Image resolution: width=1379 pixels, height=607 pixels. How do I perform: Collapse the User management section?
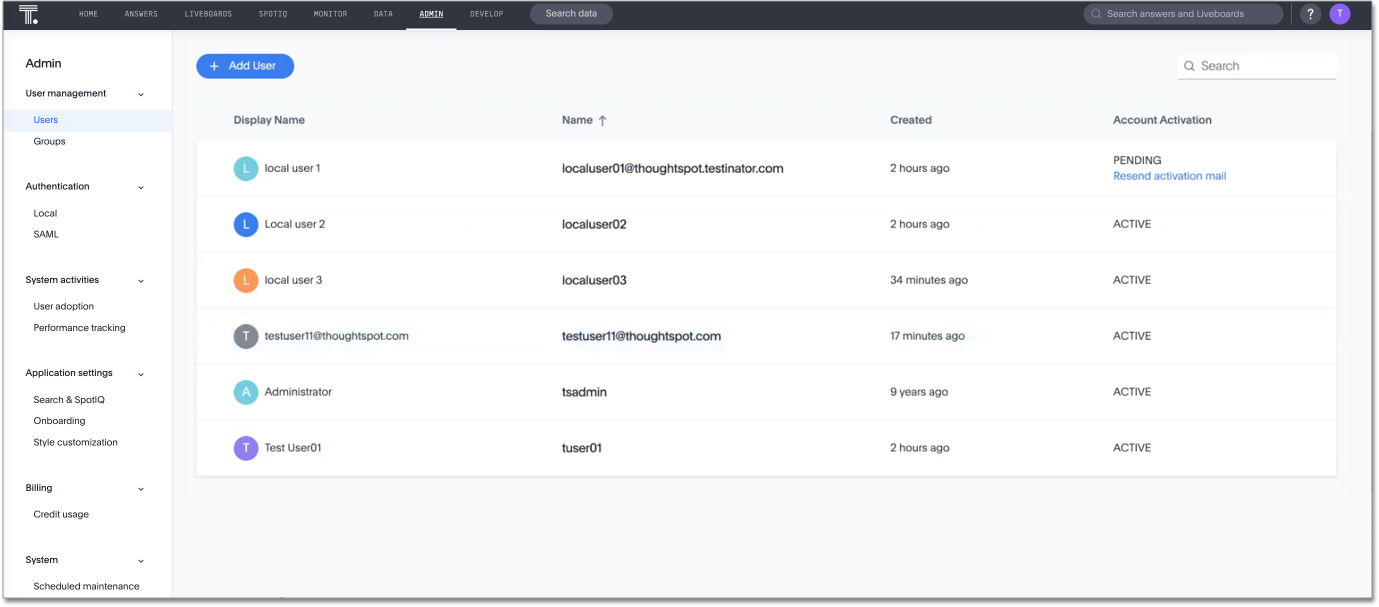click(141, 93)
